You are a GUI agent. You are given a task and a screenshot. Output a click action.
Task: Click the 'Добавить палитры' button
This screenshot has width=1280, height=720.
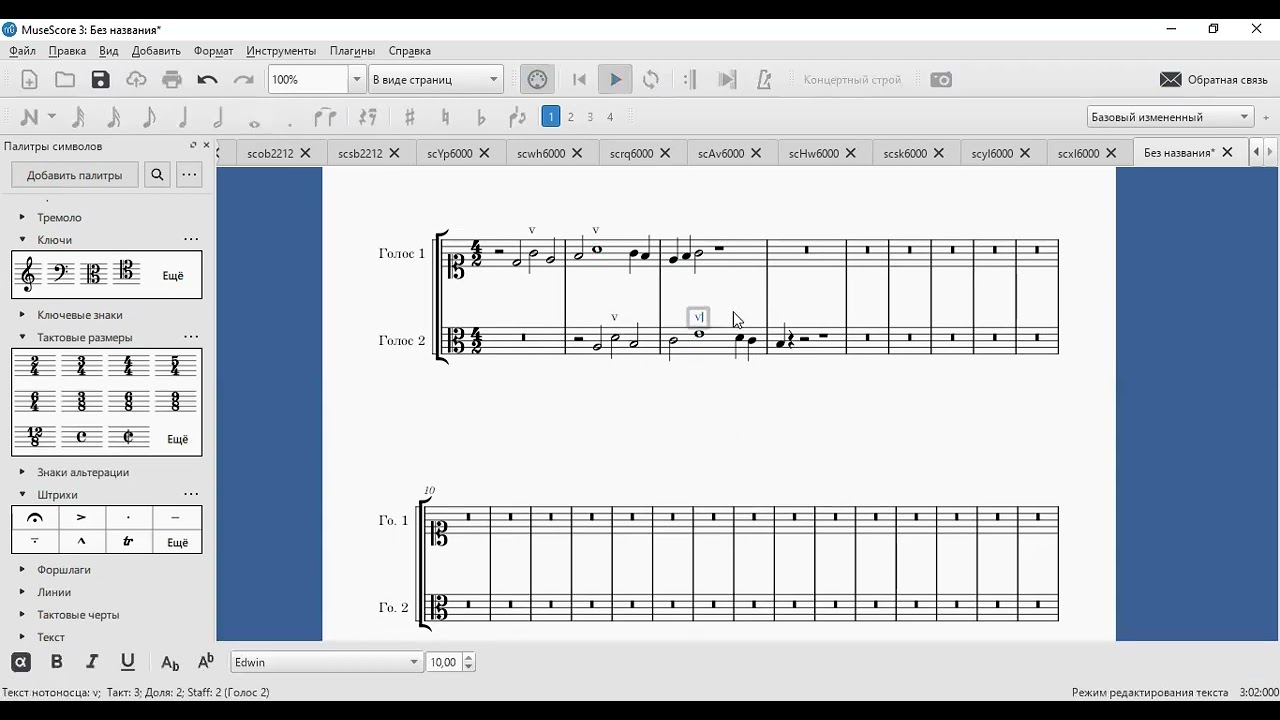point(75,175)
